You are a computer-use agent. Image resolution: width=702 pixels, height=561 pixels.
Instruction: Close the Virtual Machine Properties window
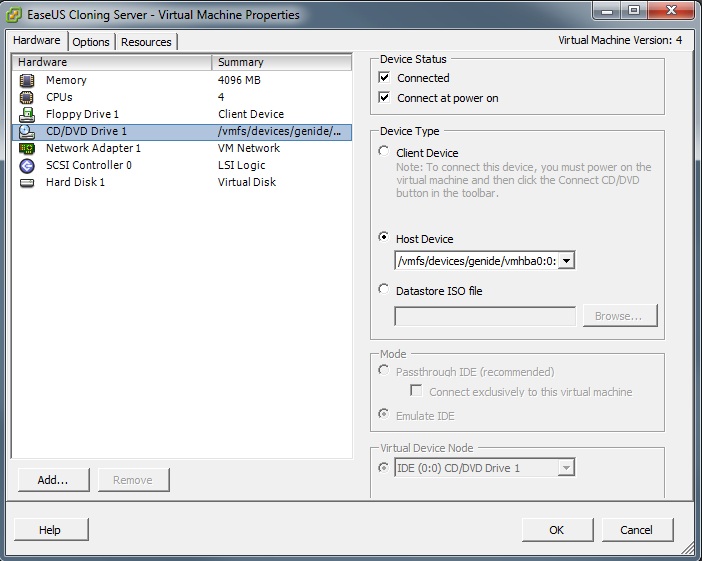click(671, 10)
